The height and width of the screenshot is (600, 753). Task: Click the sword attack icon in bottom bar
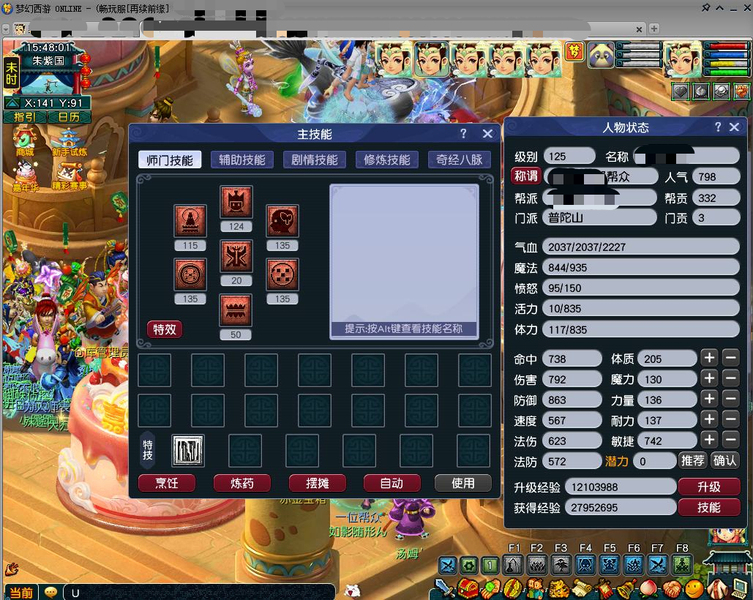point(444,588)
